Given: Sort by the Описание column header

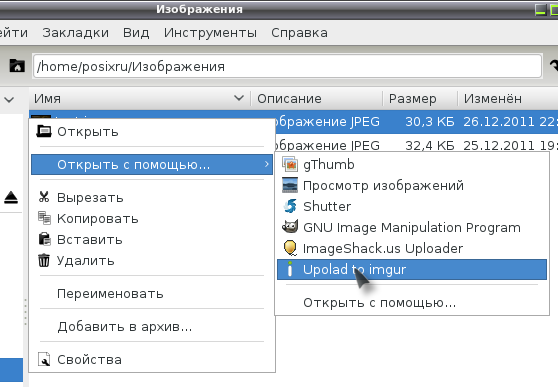Looking at the screenshot, I should (x=317, y=98).
